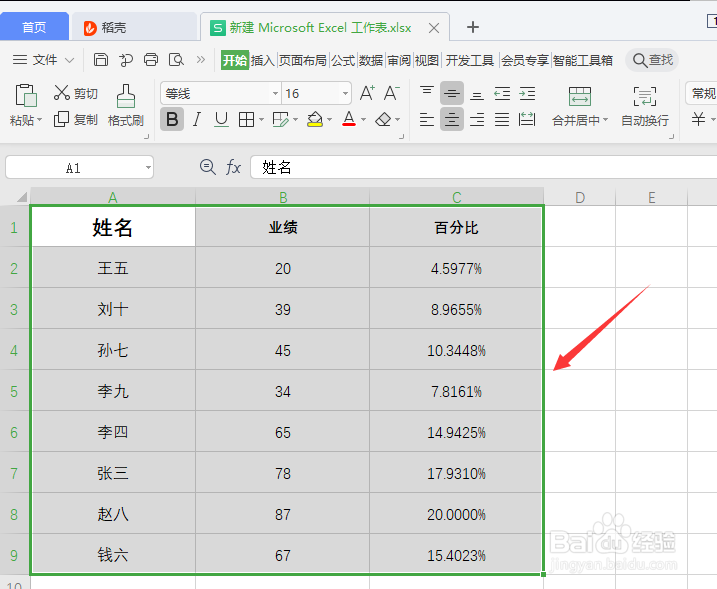
Task: Decrease indent icon
Action: pos(502,93)
